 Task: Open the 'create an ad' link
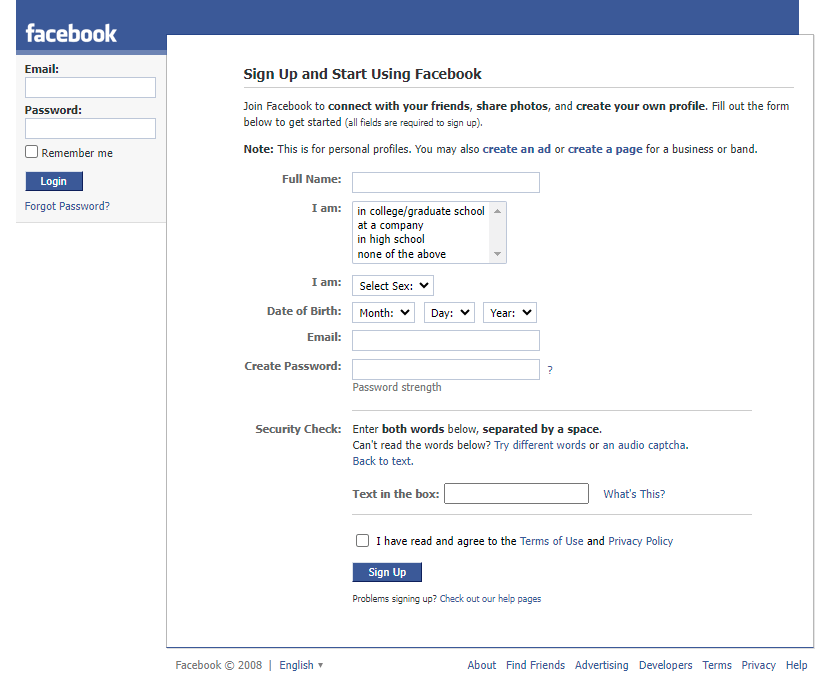click(x=517, y=149)
